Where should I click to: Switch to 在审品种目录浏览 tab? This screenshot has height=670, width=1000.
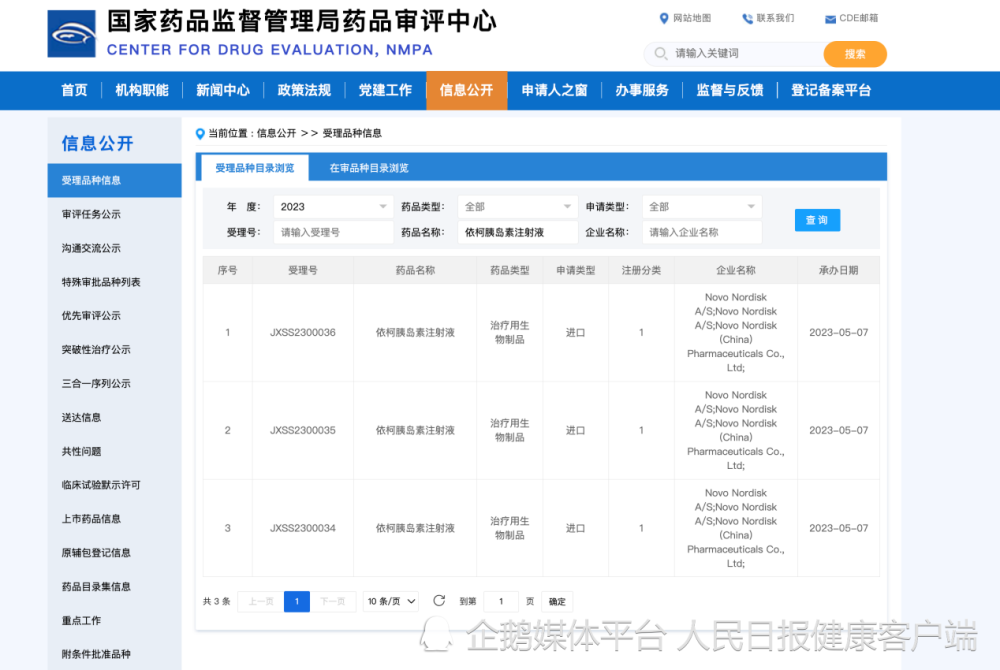369,168
